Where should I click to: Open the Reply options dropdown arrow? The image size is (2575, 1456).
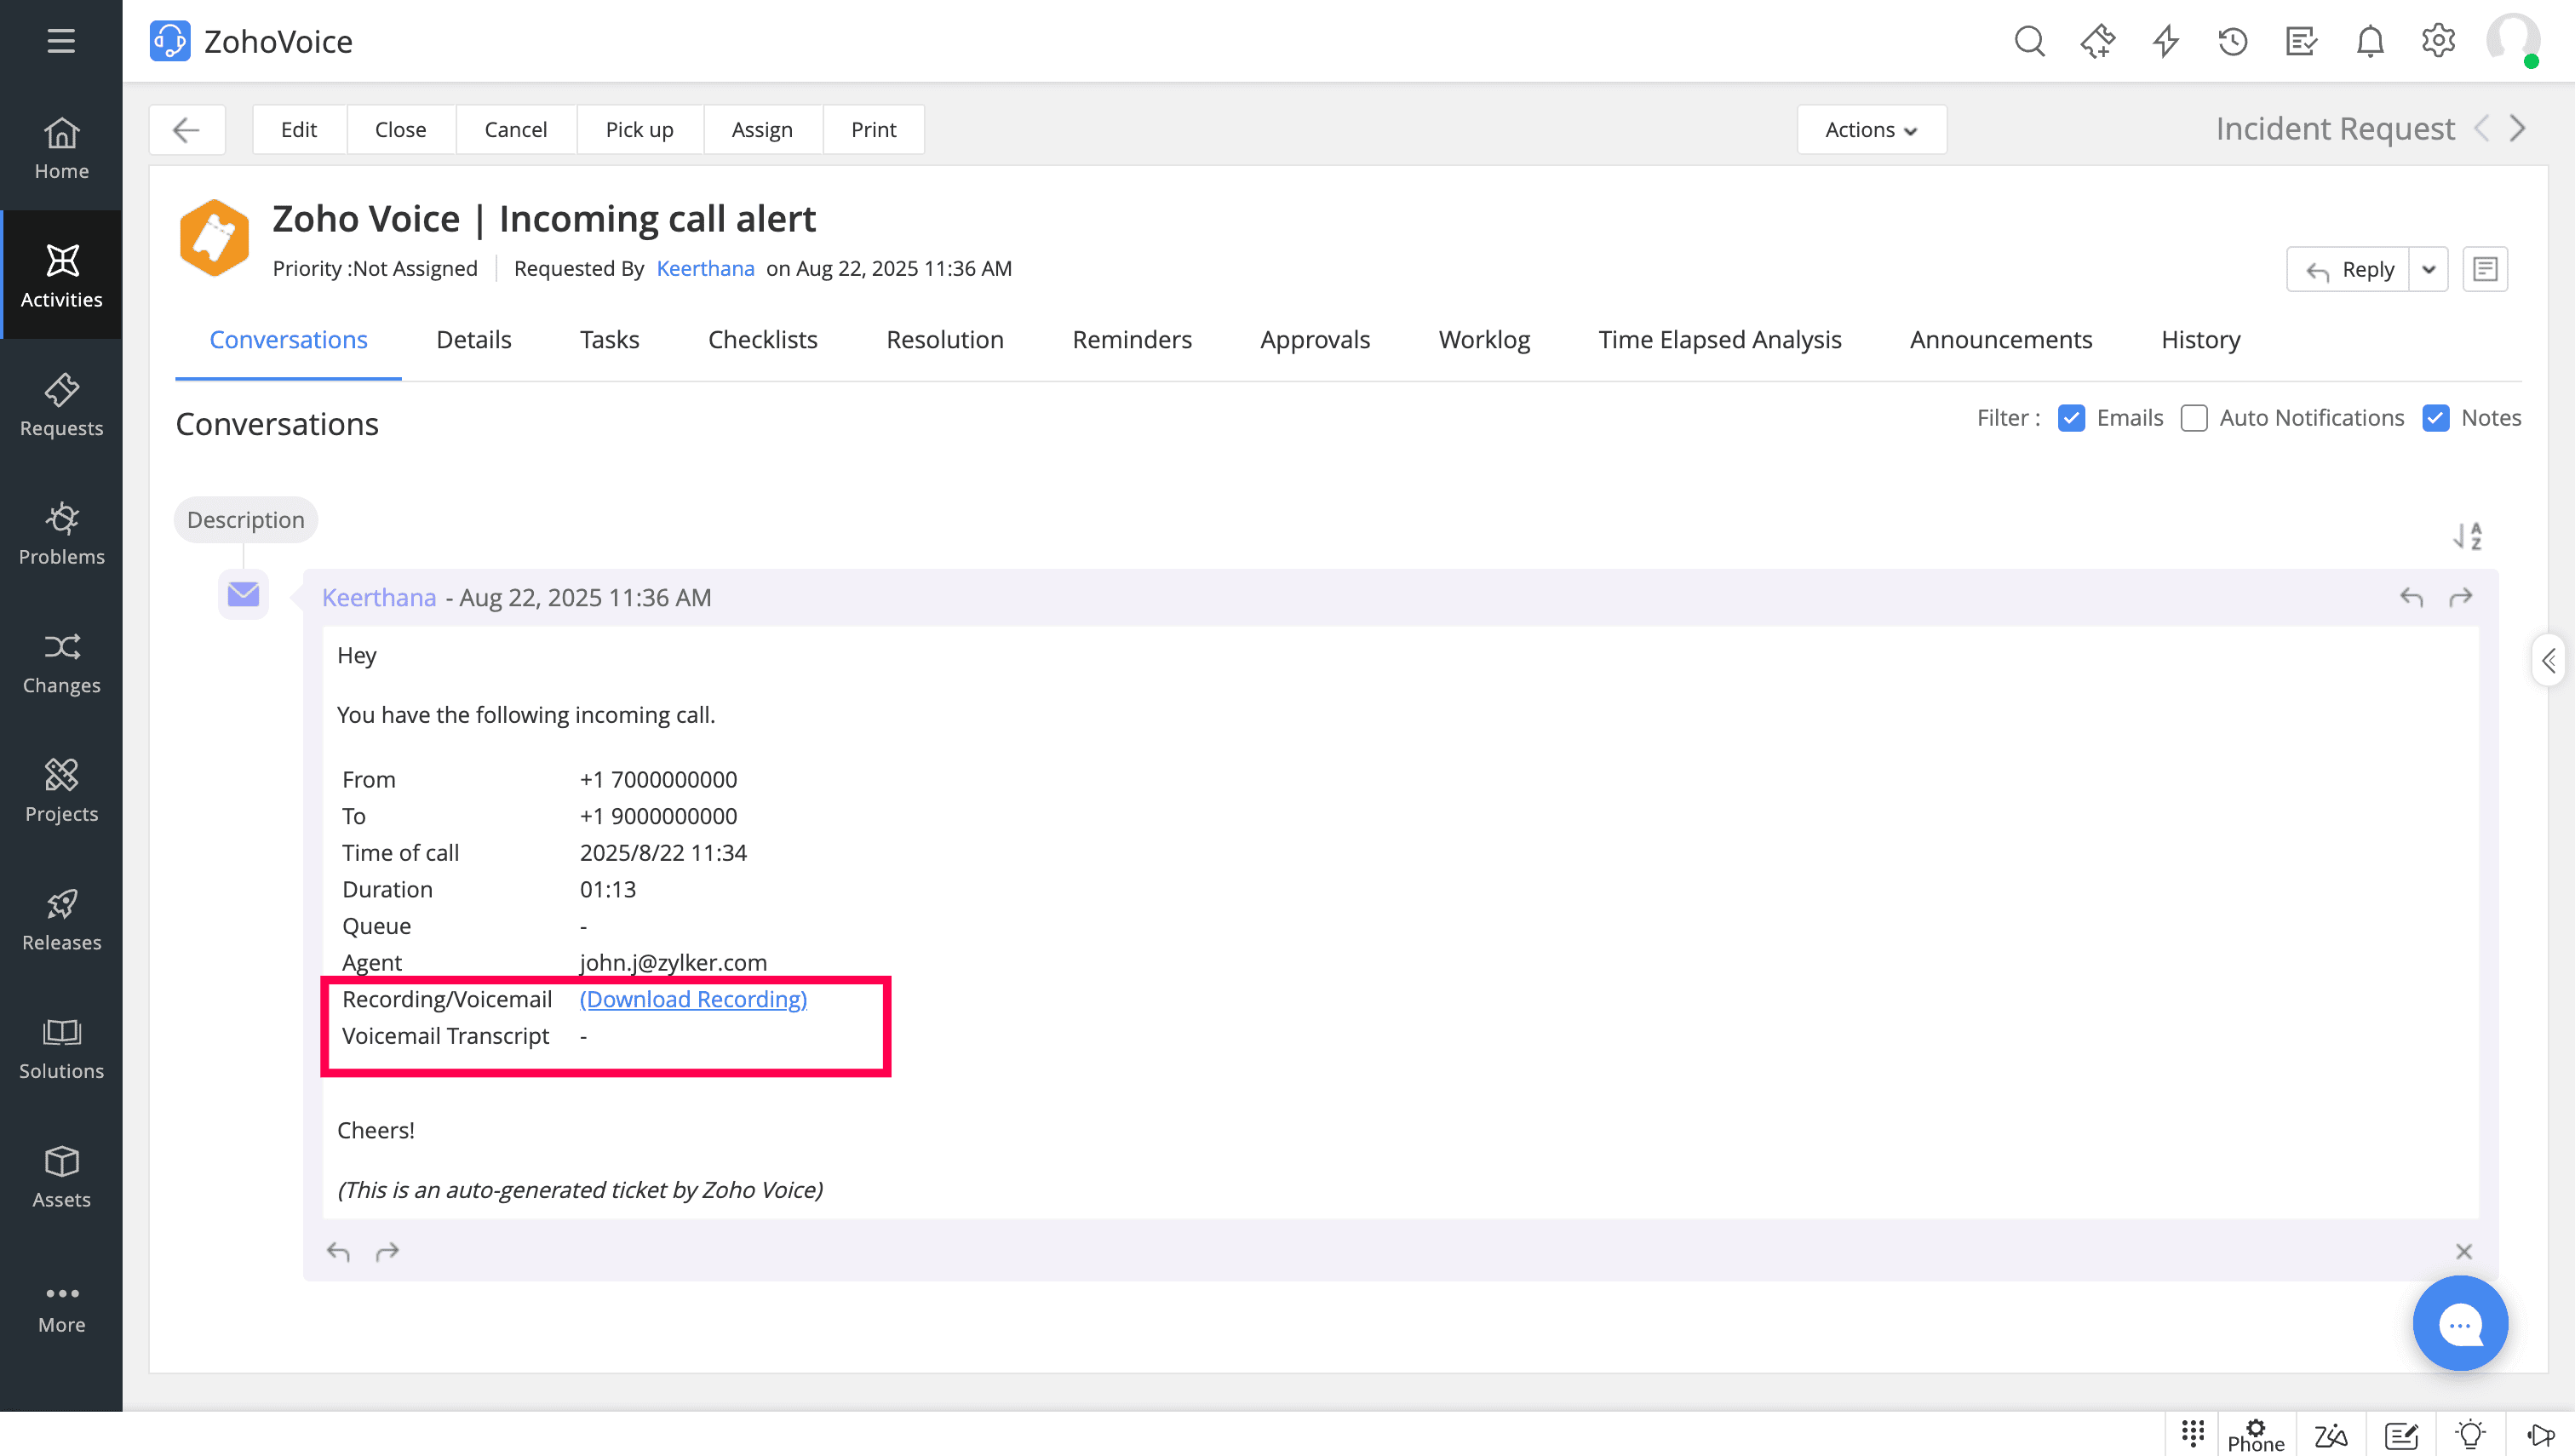click(x=2428, y=269)
